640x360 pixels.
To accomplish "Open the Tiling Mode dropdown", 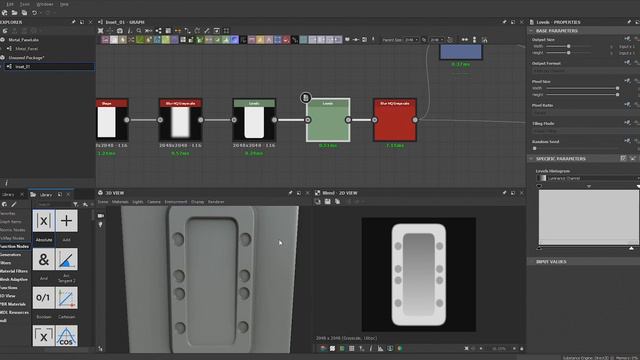I will [x=585, y=131].
